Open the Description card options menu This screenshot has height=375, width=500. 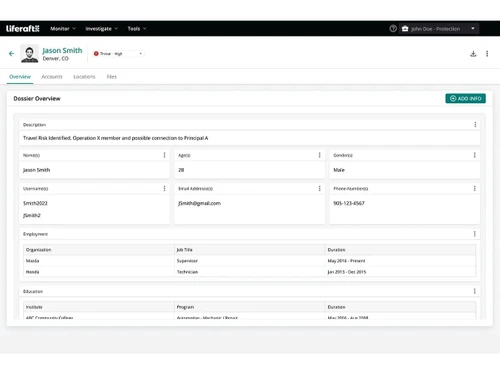(475, 124)
